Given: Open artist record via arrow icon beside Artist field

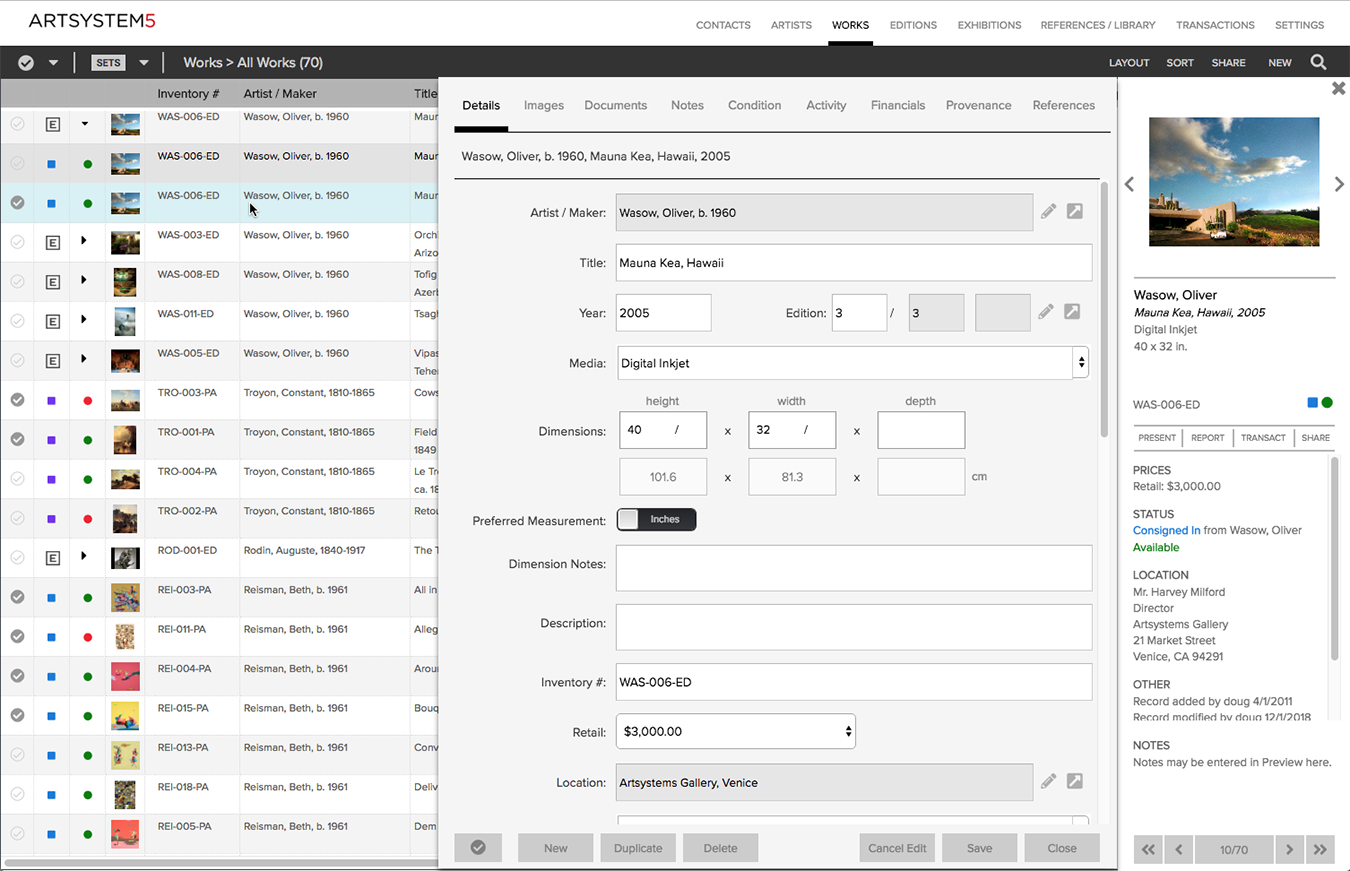Looking at the screenshot, I should pos(1074,211).
